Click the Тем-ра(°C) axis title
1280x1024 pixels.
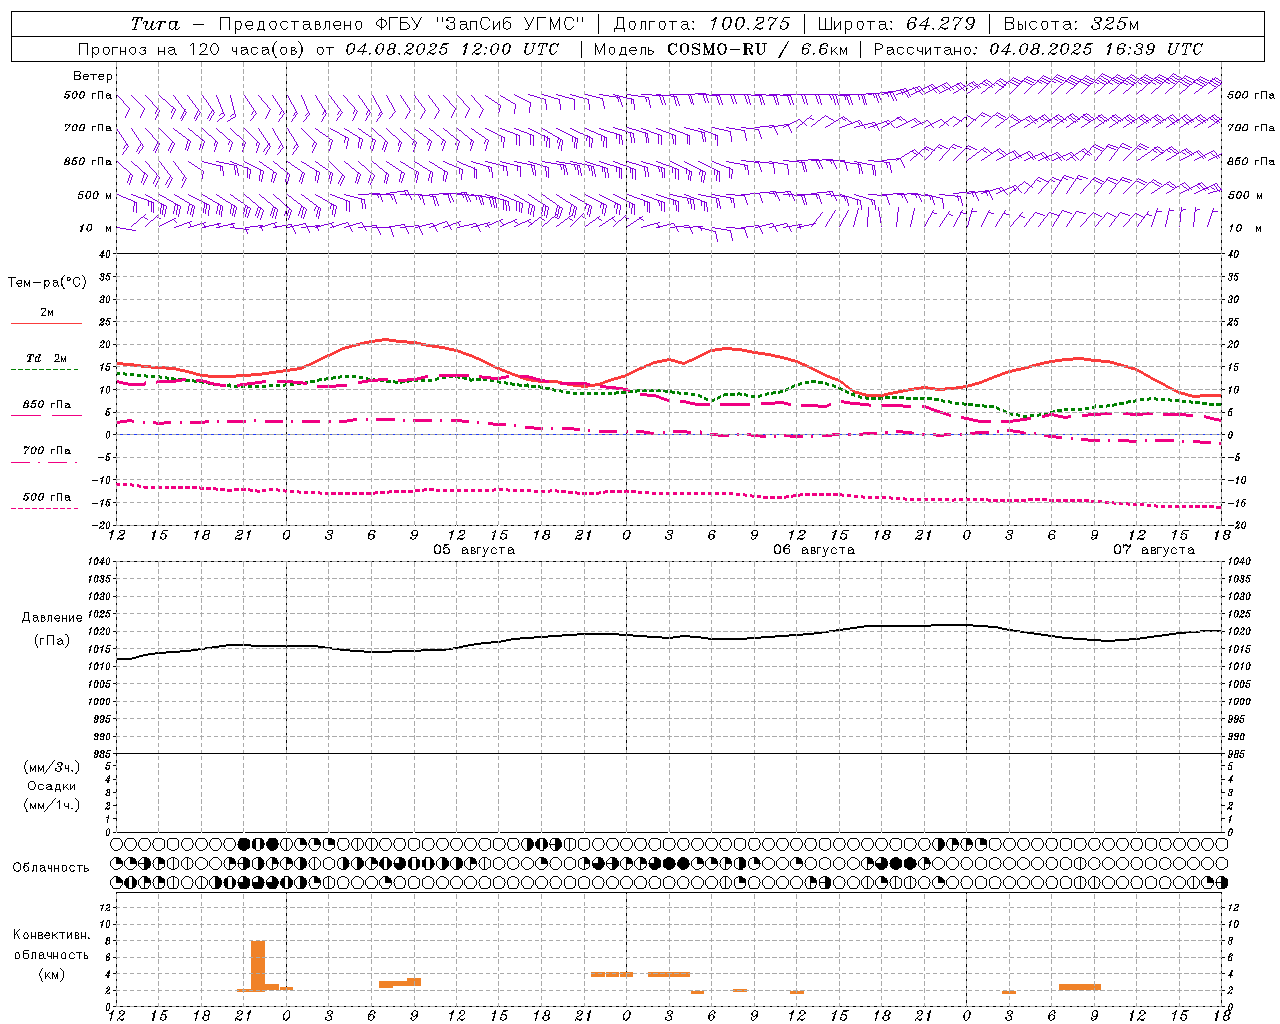click(47, 283)
